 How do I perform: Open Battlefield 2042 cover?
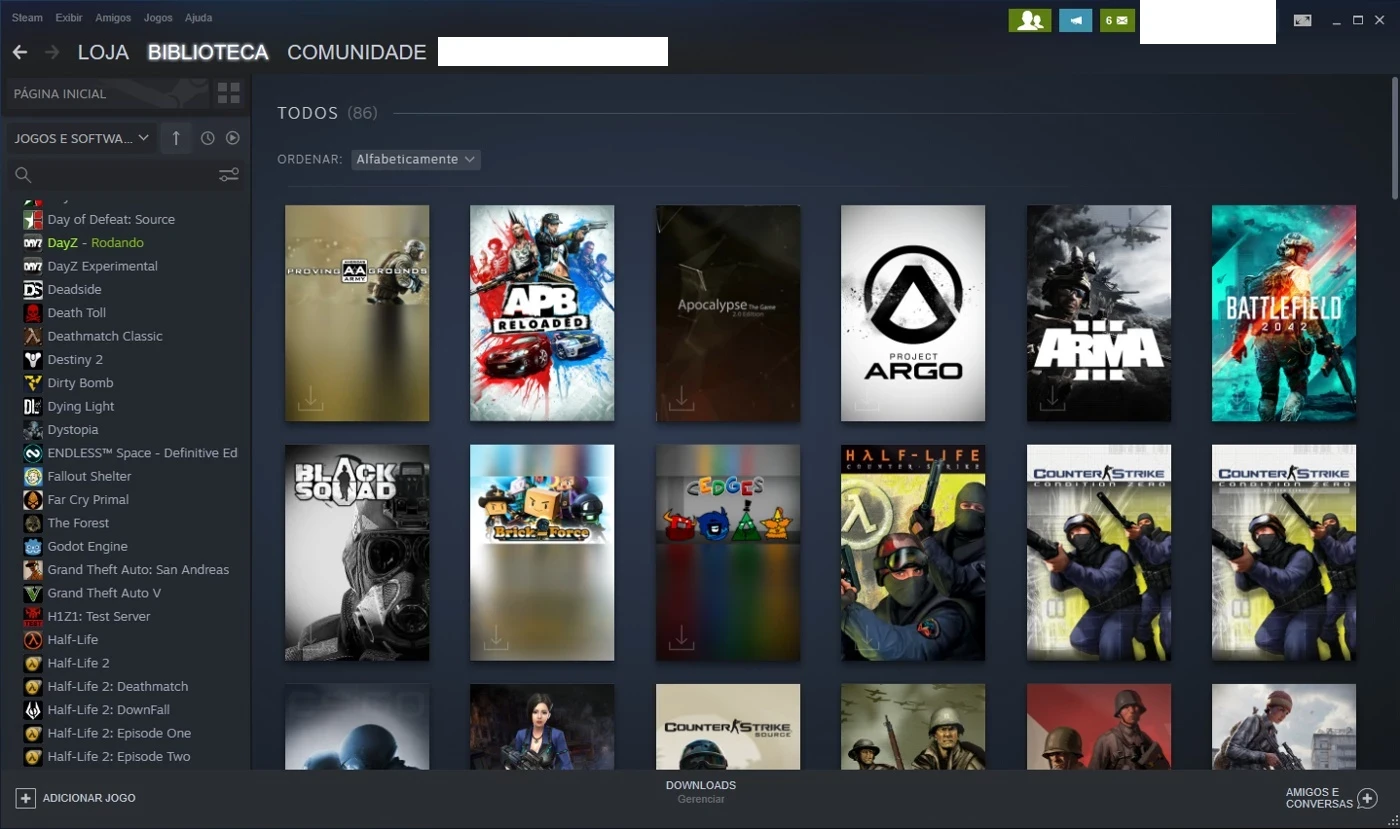point(1284,313)
